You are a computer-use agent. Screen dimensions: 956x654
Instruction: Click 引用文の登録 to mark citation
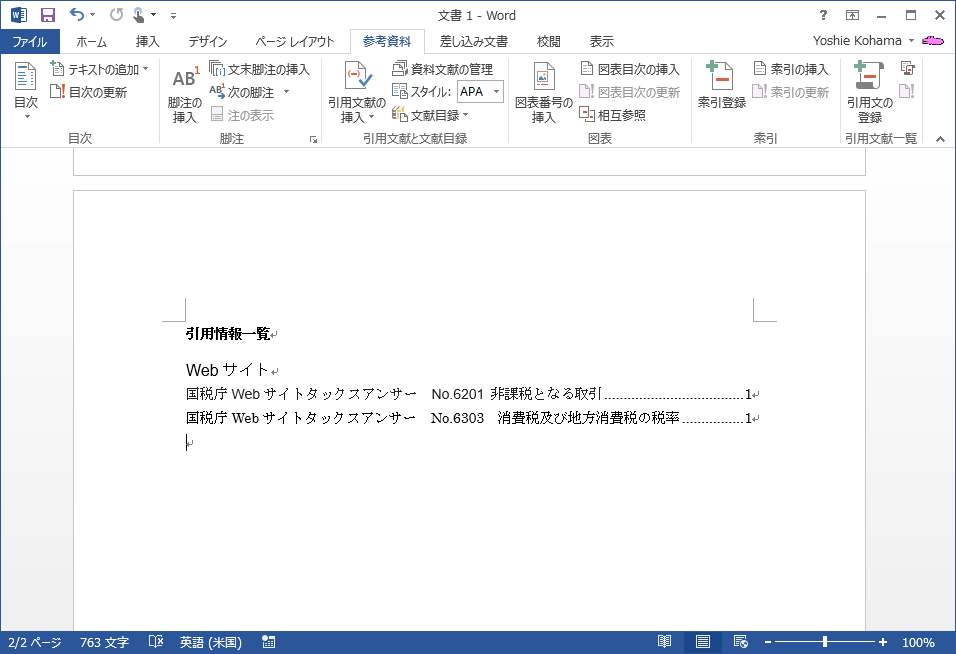pos(869,93)
